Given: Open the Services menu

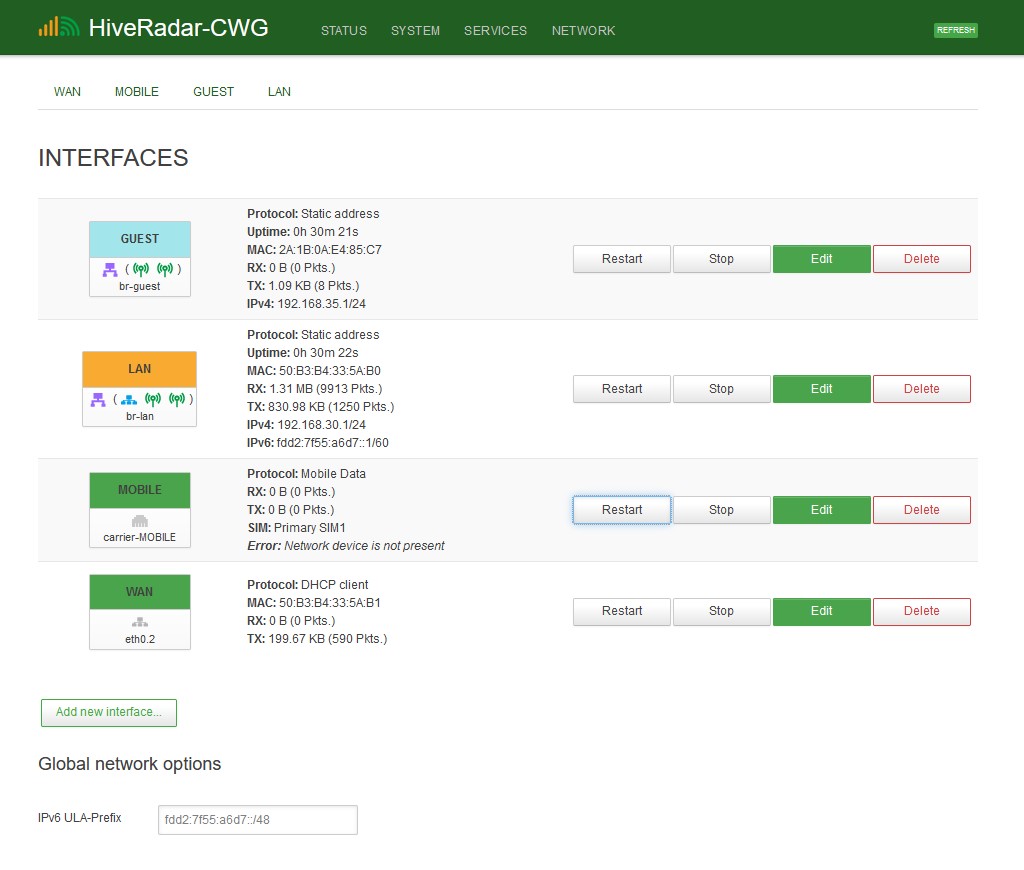Looking at the screenshot, I should click(x=495, y=31).
